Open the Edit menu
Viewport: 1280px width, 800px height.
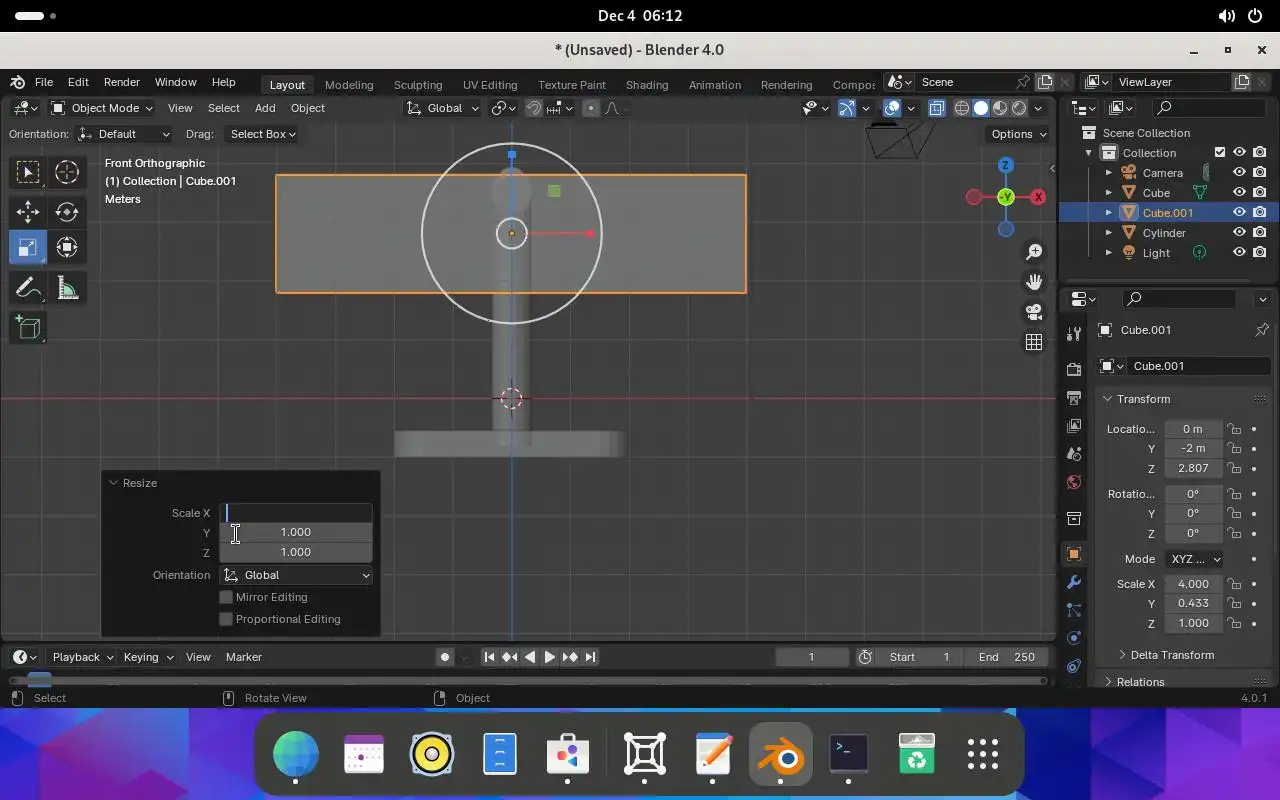pos(78,82)
